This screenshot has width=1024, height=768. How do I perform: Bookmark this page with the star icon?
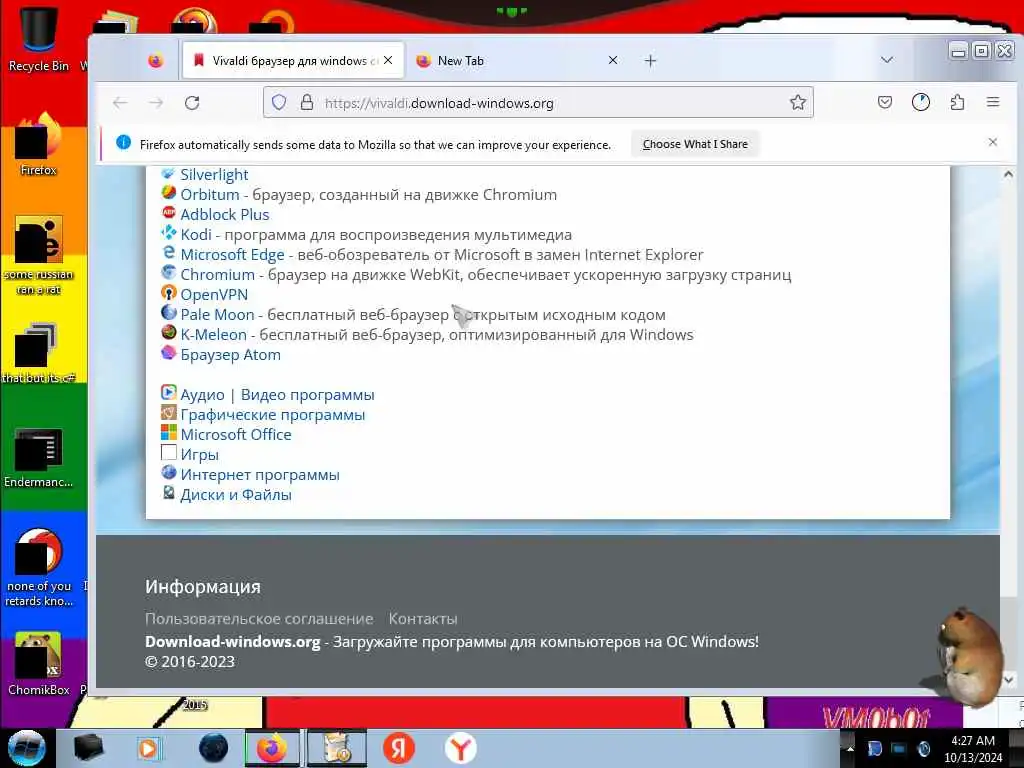[797, 103]
